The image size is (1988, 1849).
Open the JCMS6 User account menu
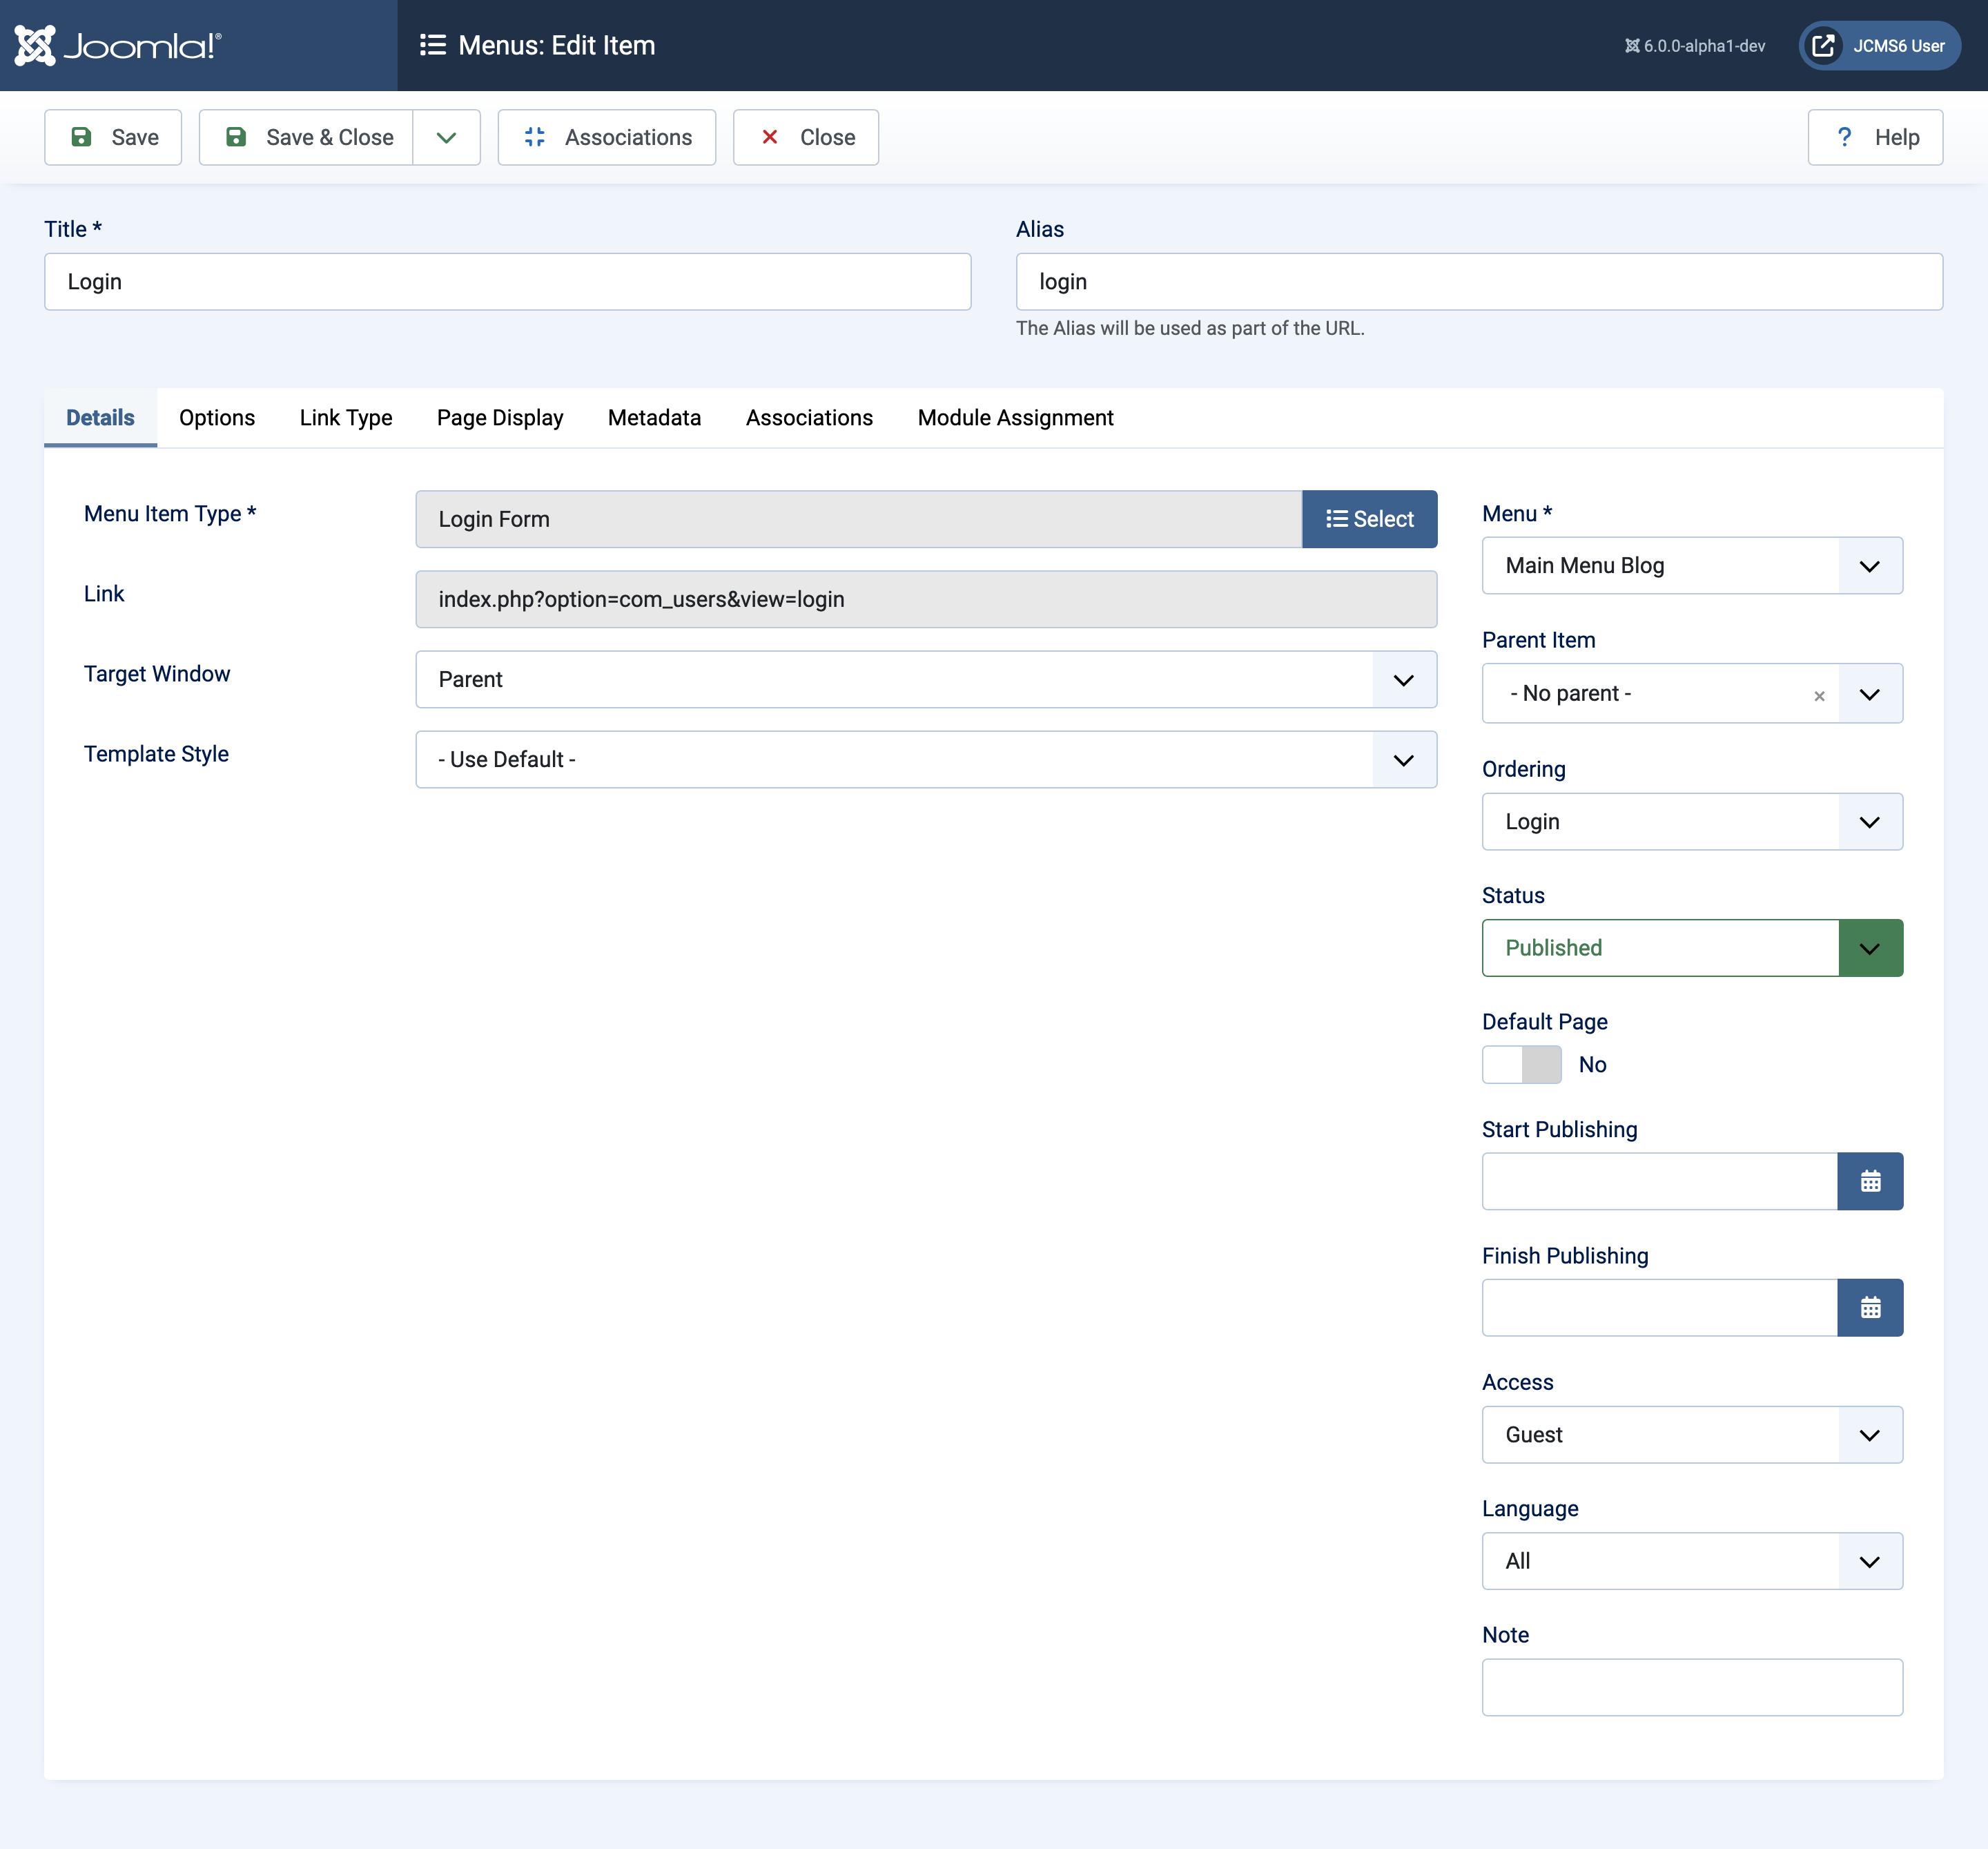pos(1878,45)
